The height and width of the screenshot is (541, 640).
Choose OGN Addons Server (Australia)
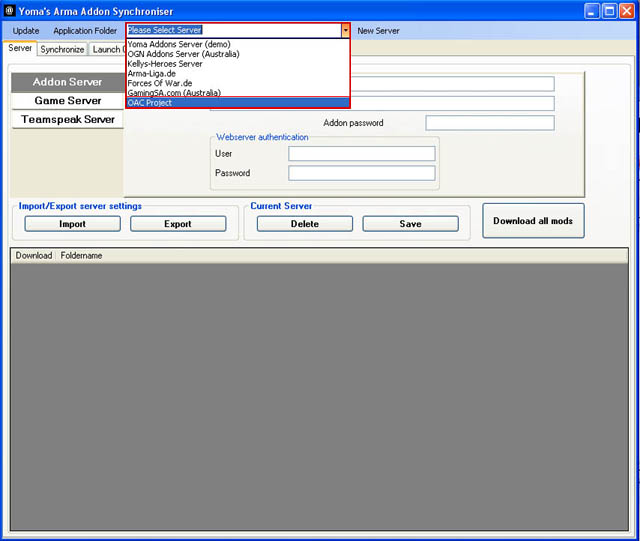[x=183, y=54]
